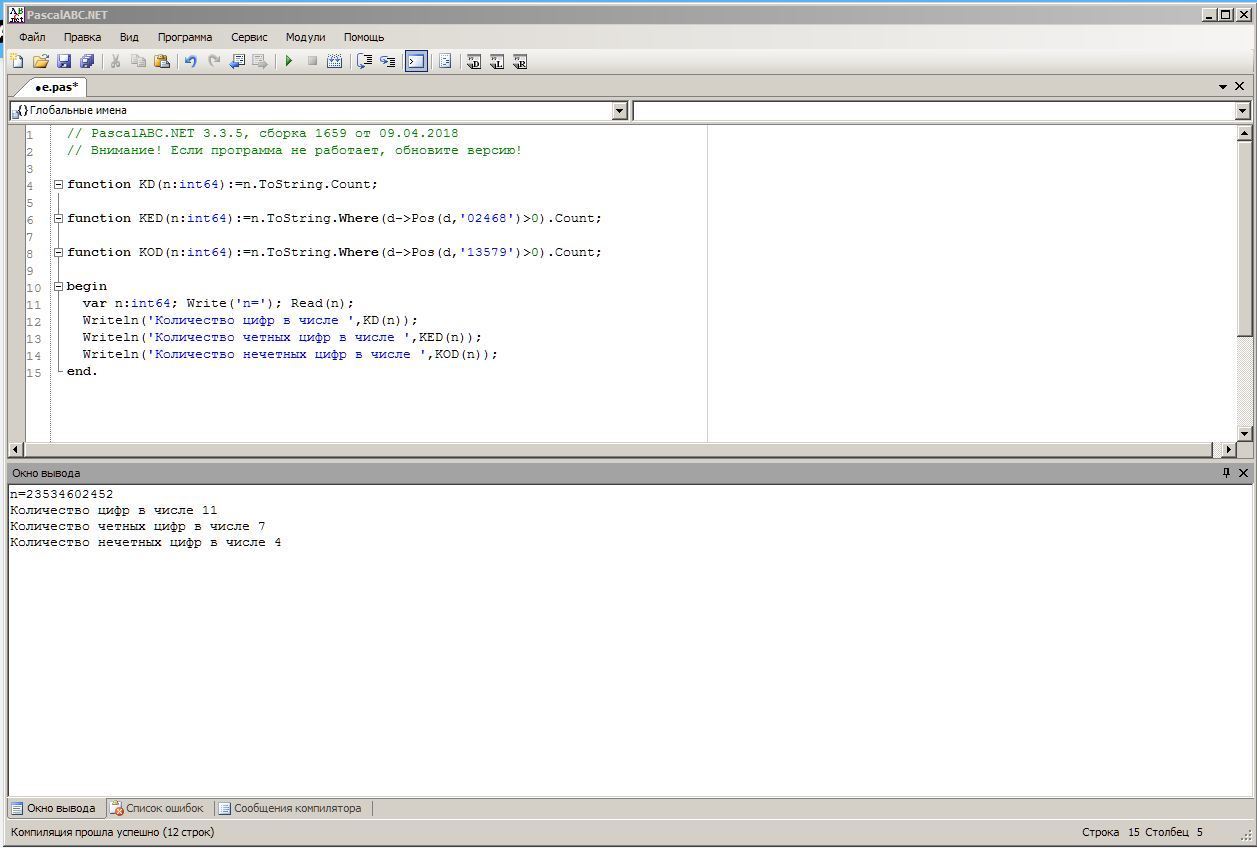The image size is (1257, 848).
Task: Open the right-side members dropdown
Action: tap(1243, 111)
